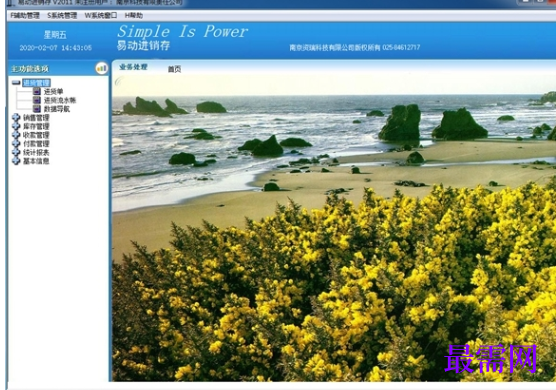
Task: Click the 主功能选项 panel header text
Action: (30, 69)
